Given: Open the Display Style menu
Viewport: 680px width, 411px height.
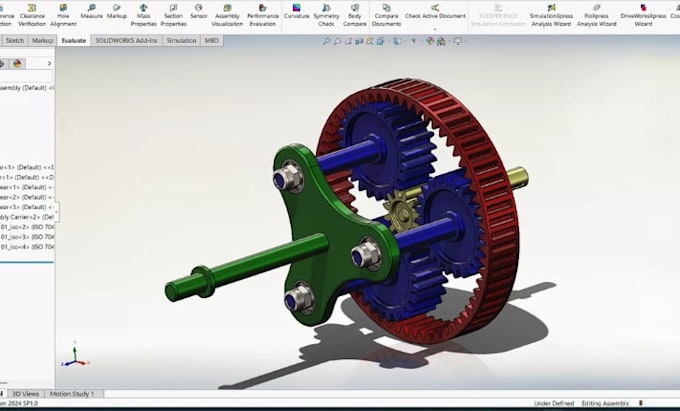Looking at the screenshot, I should tap(397, 41).
